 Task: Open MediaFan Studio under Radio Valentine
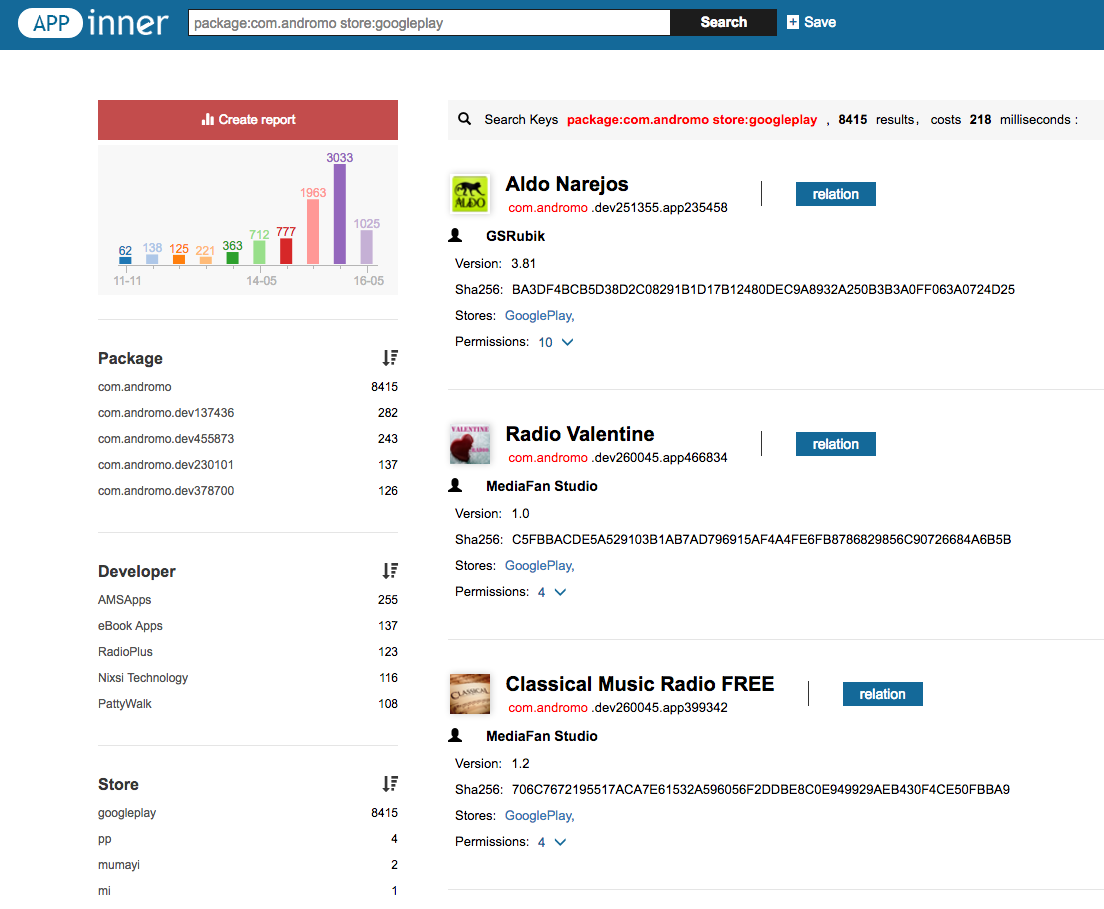pos(541,486)
